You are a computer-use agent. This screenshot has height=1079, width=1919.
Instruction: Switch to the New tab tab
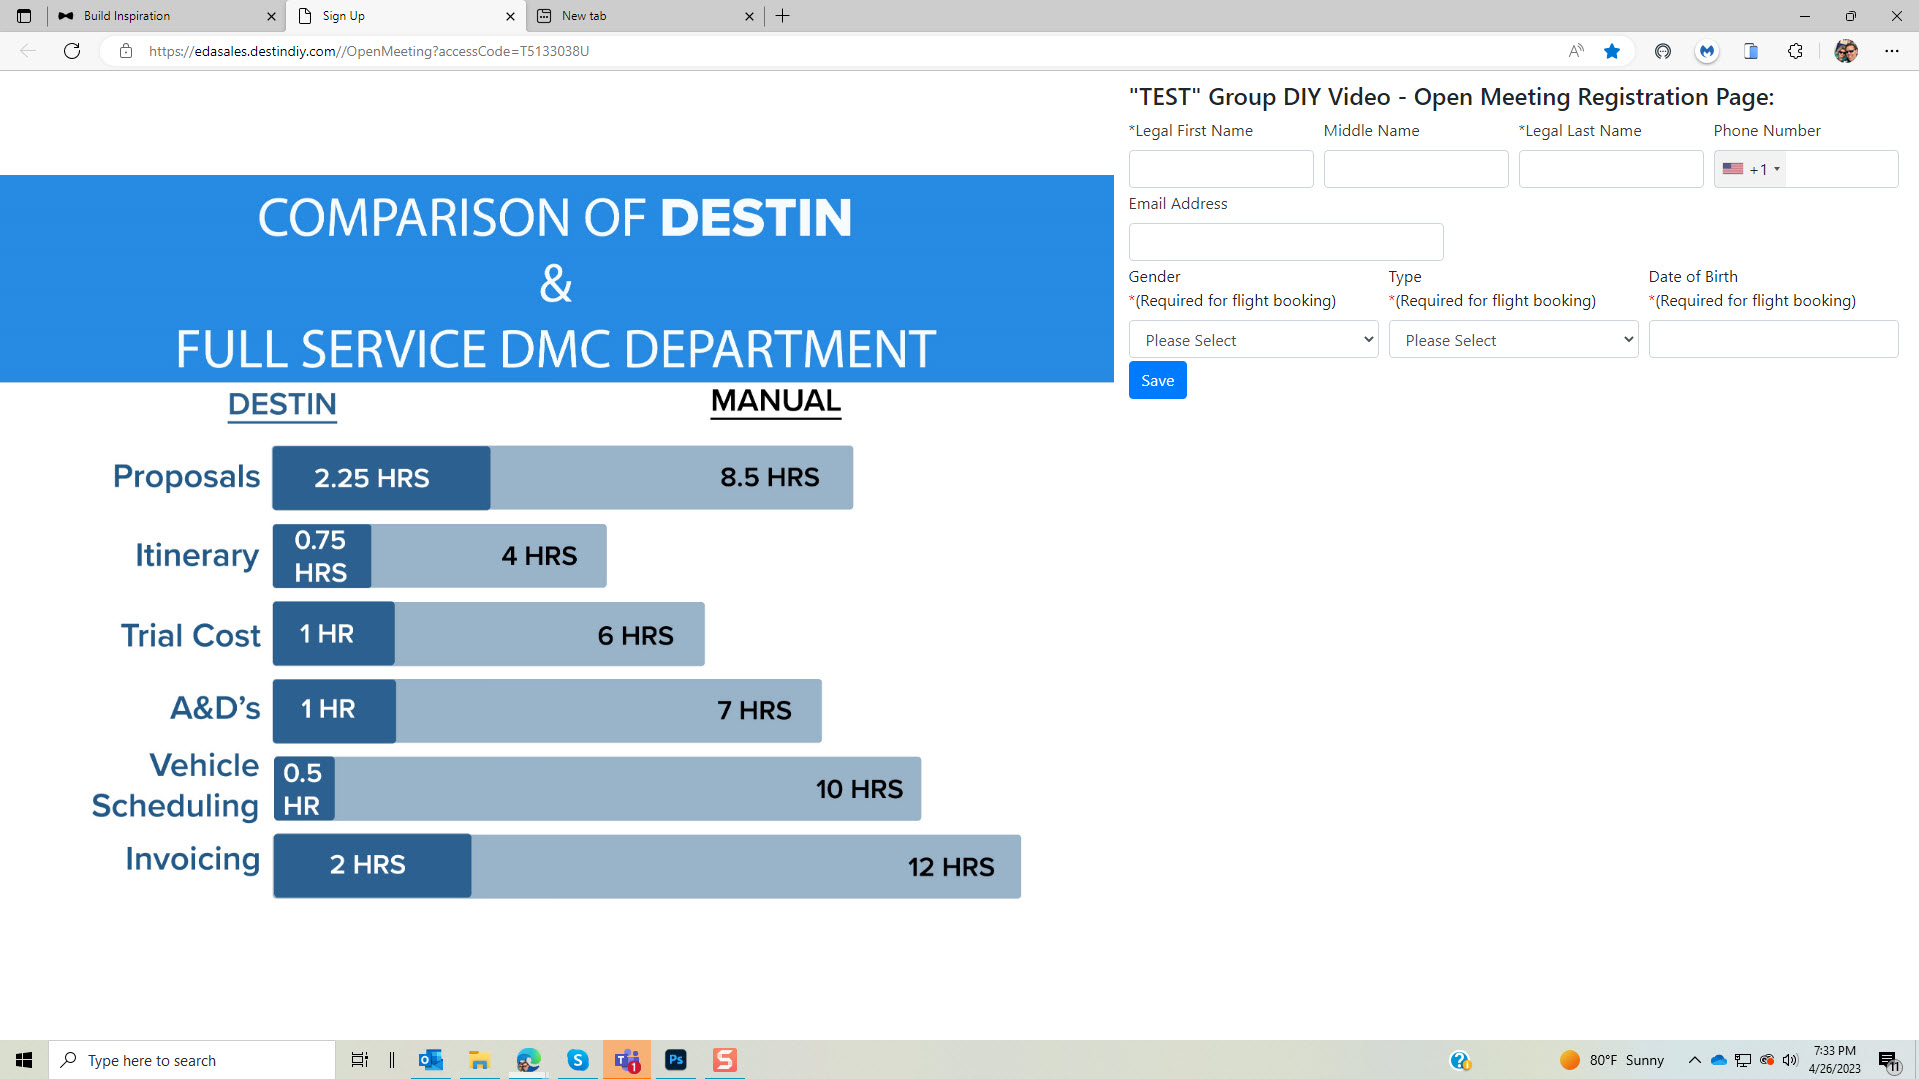tap(645, 16)
